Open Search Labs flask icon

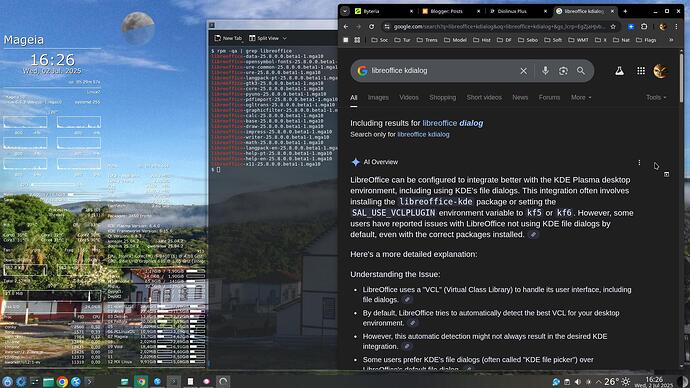click(x=619, y=71)
